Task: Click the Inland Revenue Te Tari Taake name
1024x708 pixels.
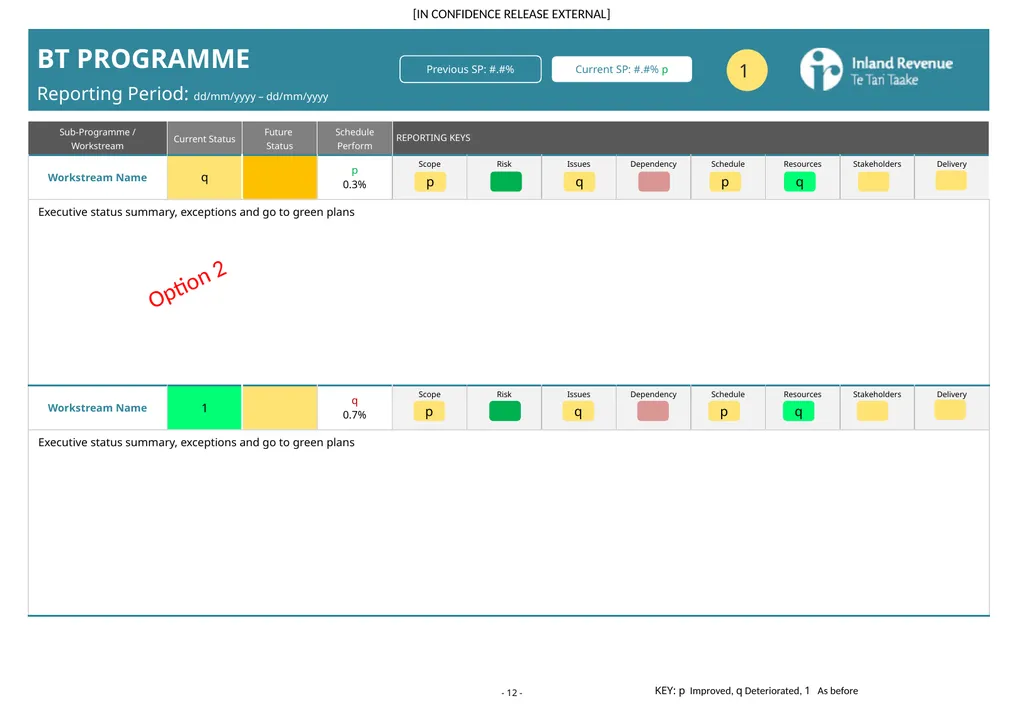Action: [x=901, y=71]
